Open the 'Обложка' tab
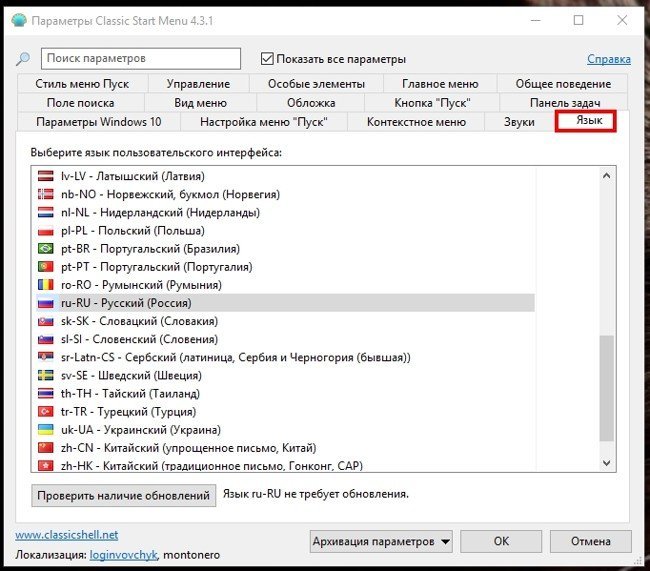650x571 pixels. coord(311,102)
